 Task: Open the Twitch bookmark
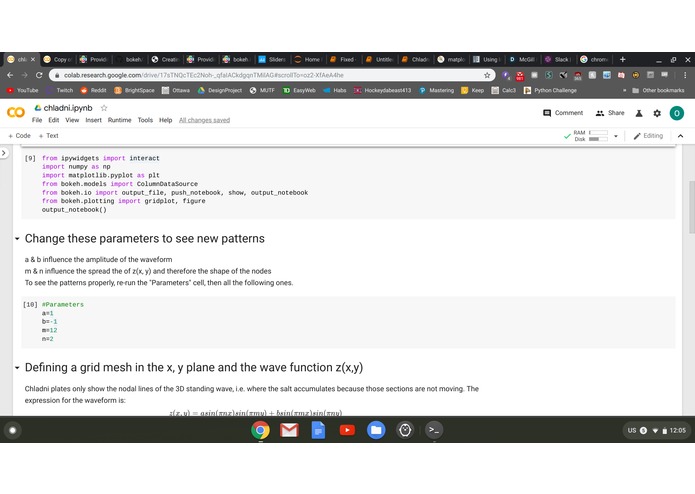coord(59,90)
